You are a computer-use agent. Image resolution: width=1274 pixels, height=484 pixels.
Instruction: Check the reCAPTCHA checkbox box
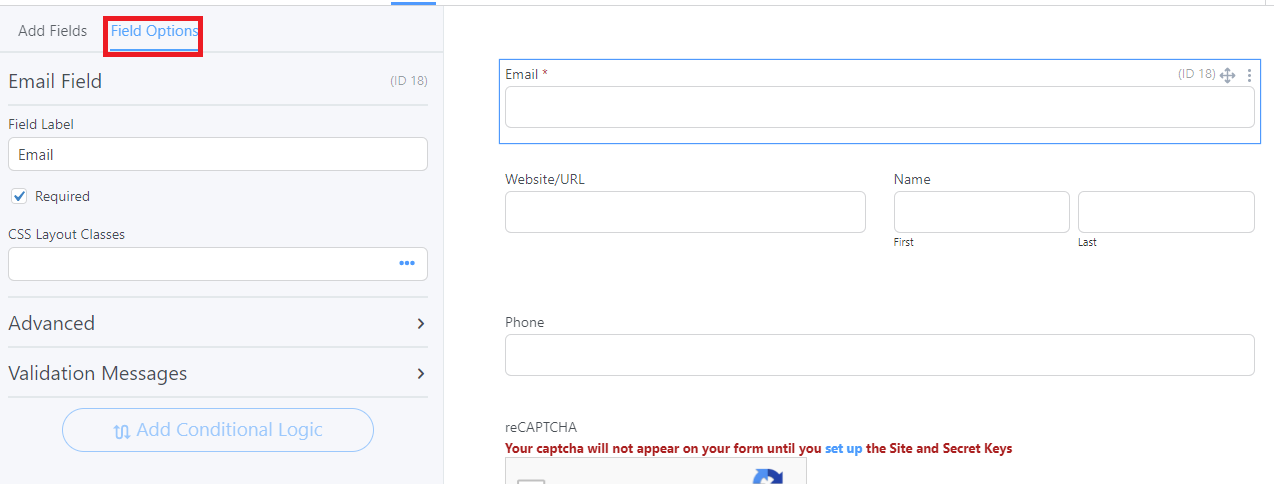(x=531, y=481)
